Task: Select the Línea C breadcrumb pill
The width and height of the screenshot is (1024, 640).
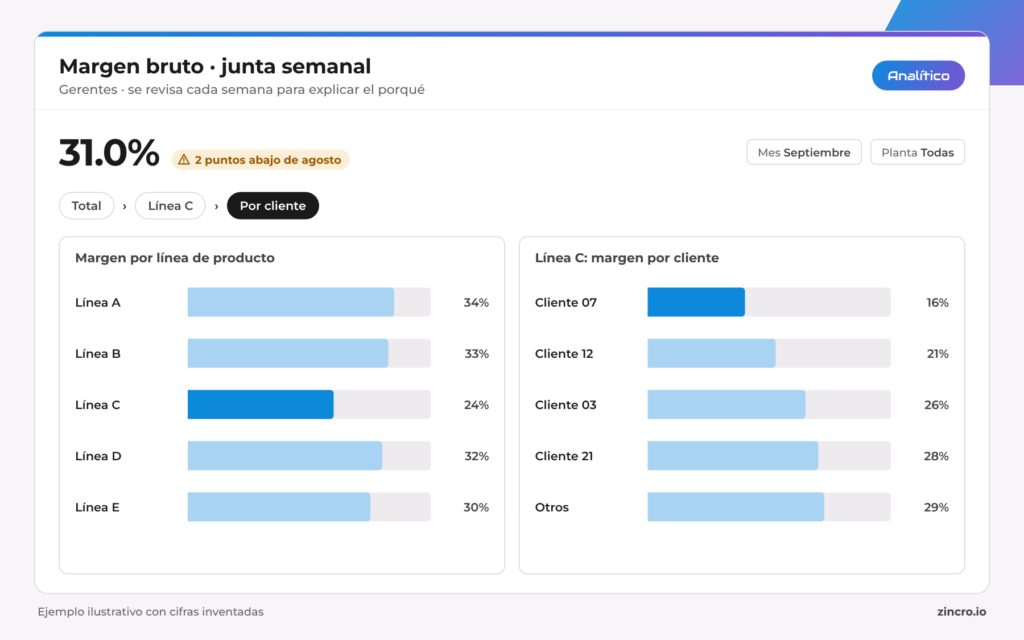Action: pos(170,206)
